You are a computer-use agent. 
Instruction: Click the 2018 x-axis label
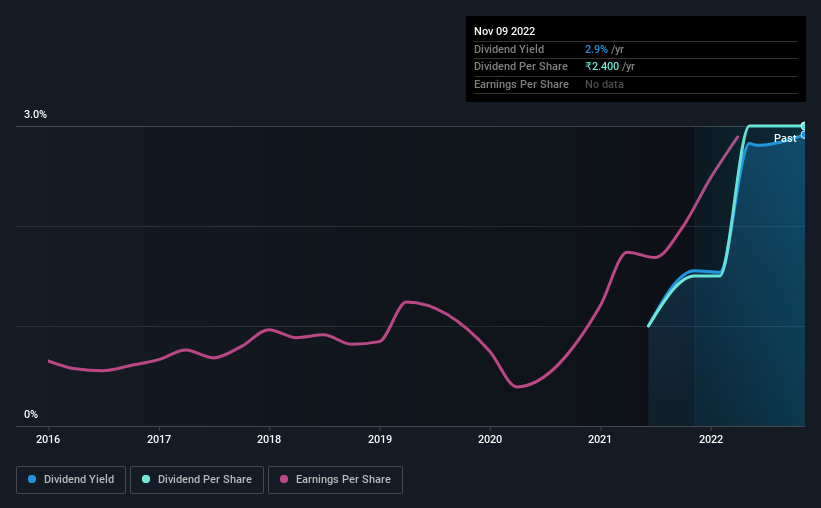point(269,438)
